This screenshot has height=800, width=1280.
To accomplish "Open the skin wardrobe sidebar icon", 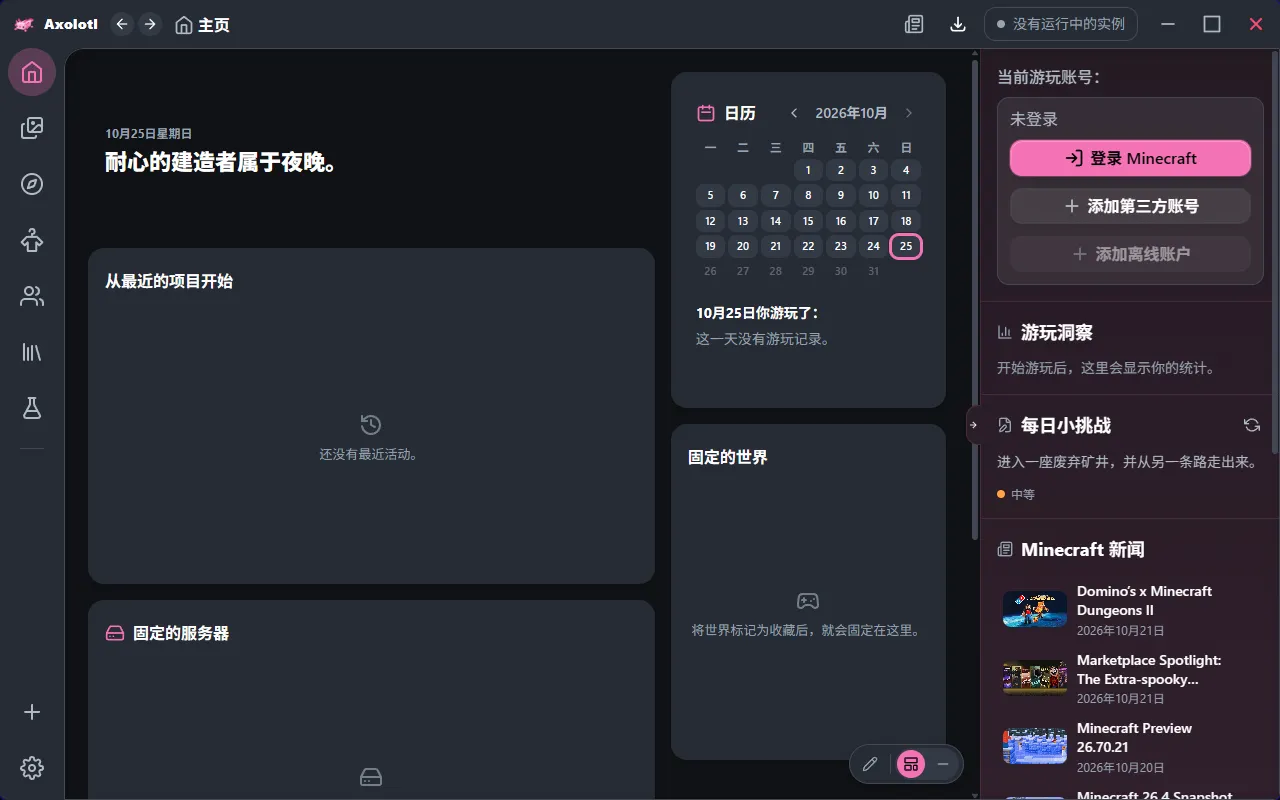I will click(x=32, y=240).
